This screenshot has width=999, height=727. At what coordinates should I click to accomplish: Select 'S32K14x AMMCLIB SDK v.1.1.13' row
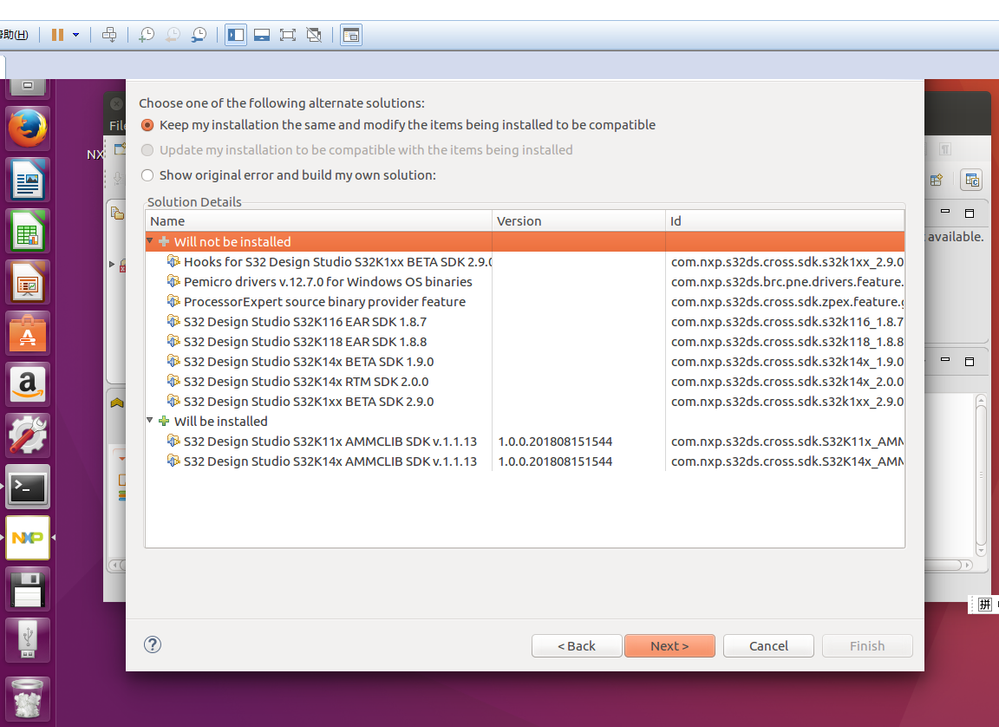(525, 461)
